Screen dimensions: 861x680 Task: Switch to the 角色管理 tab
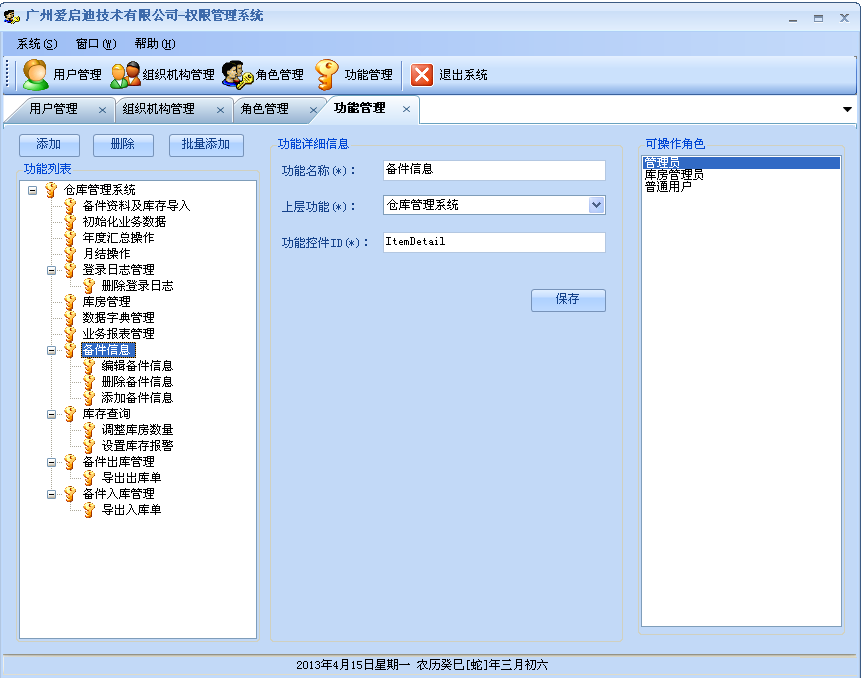pos(265,109)
